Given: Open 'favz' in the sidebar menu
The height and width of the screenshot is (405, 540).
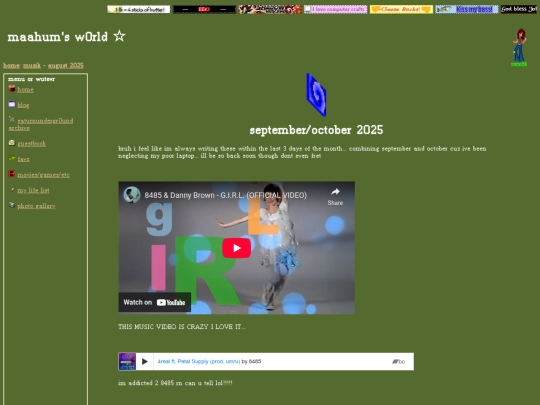Looking at the screenshot, I should 23,159.
